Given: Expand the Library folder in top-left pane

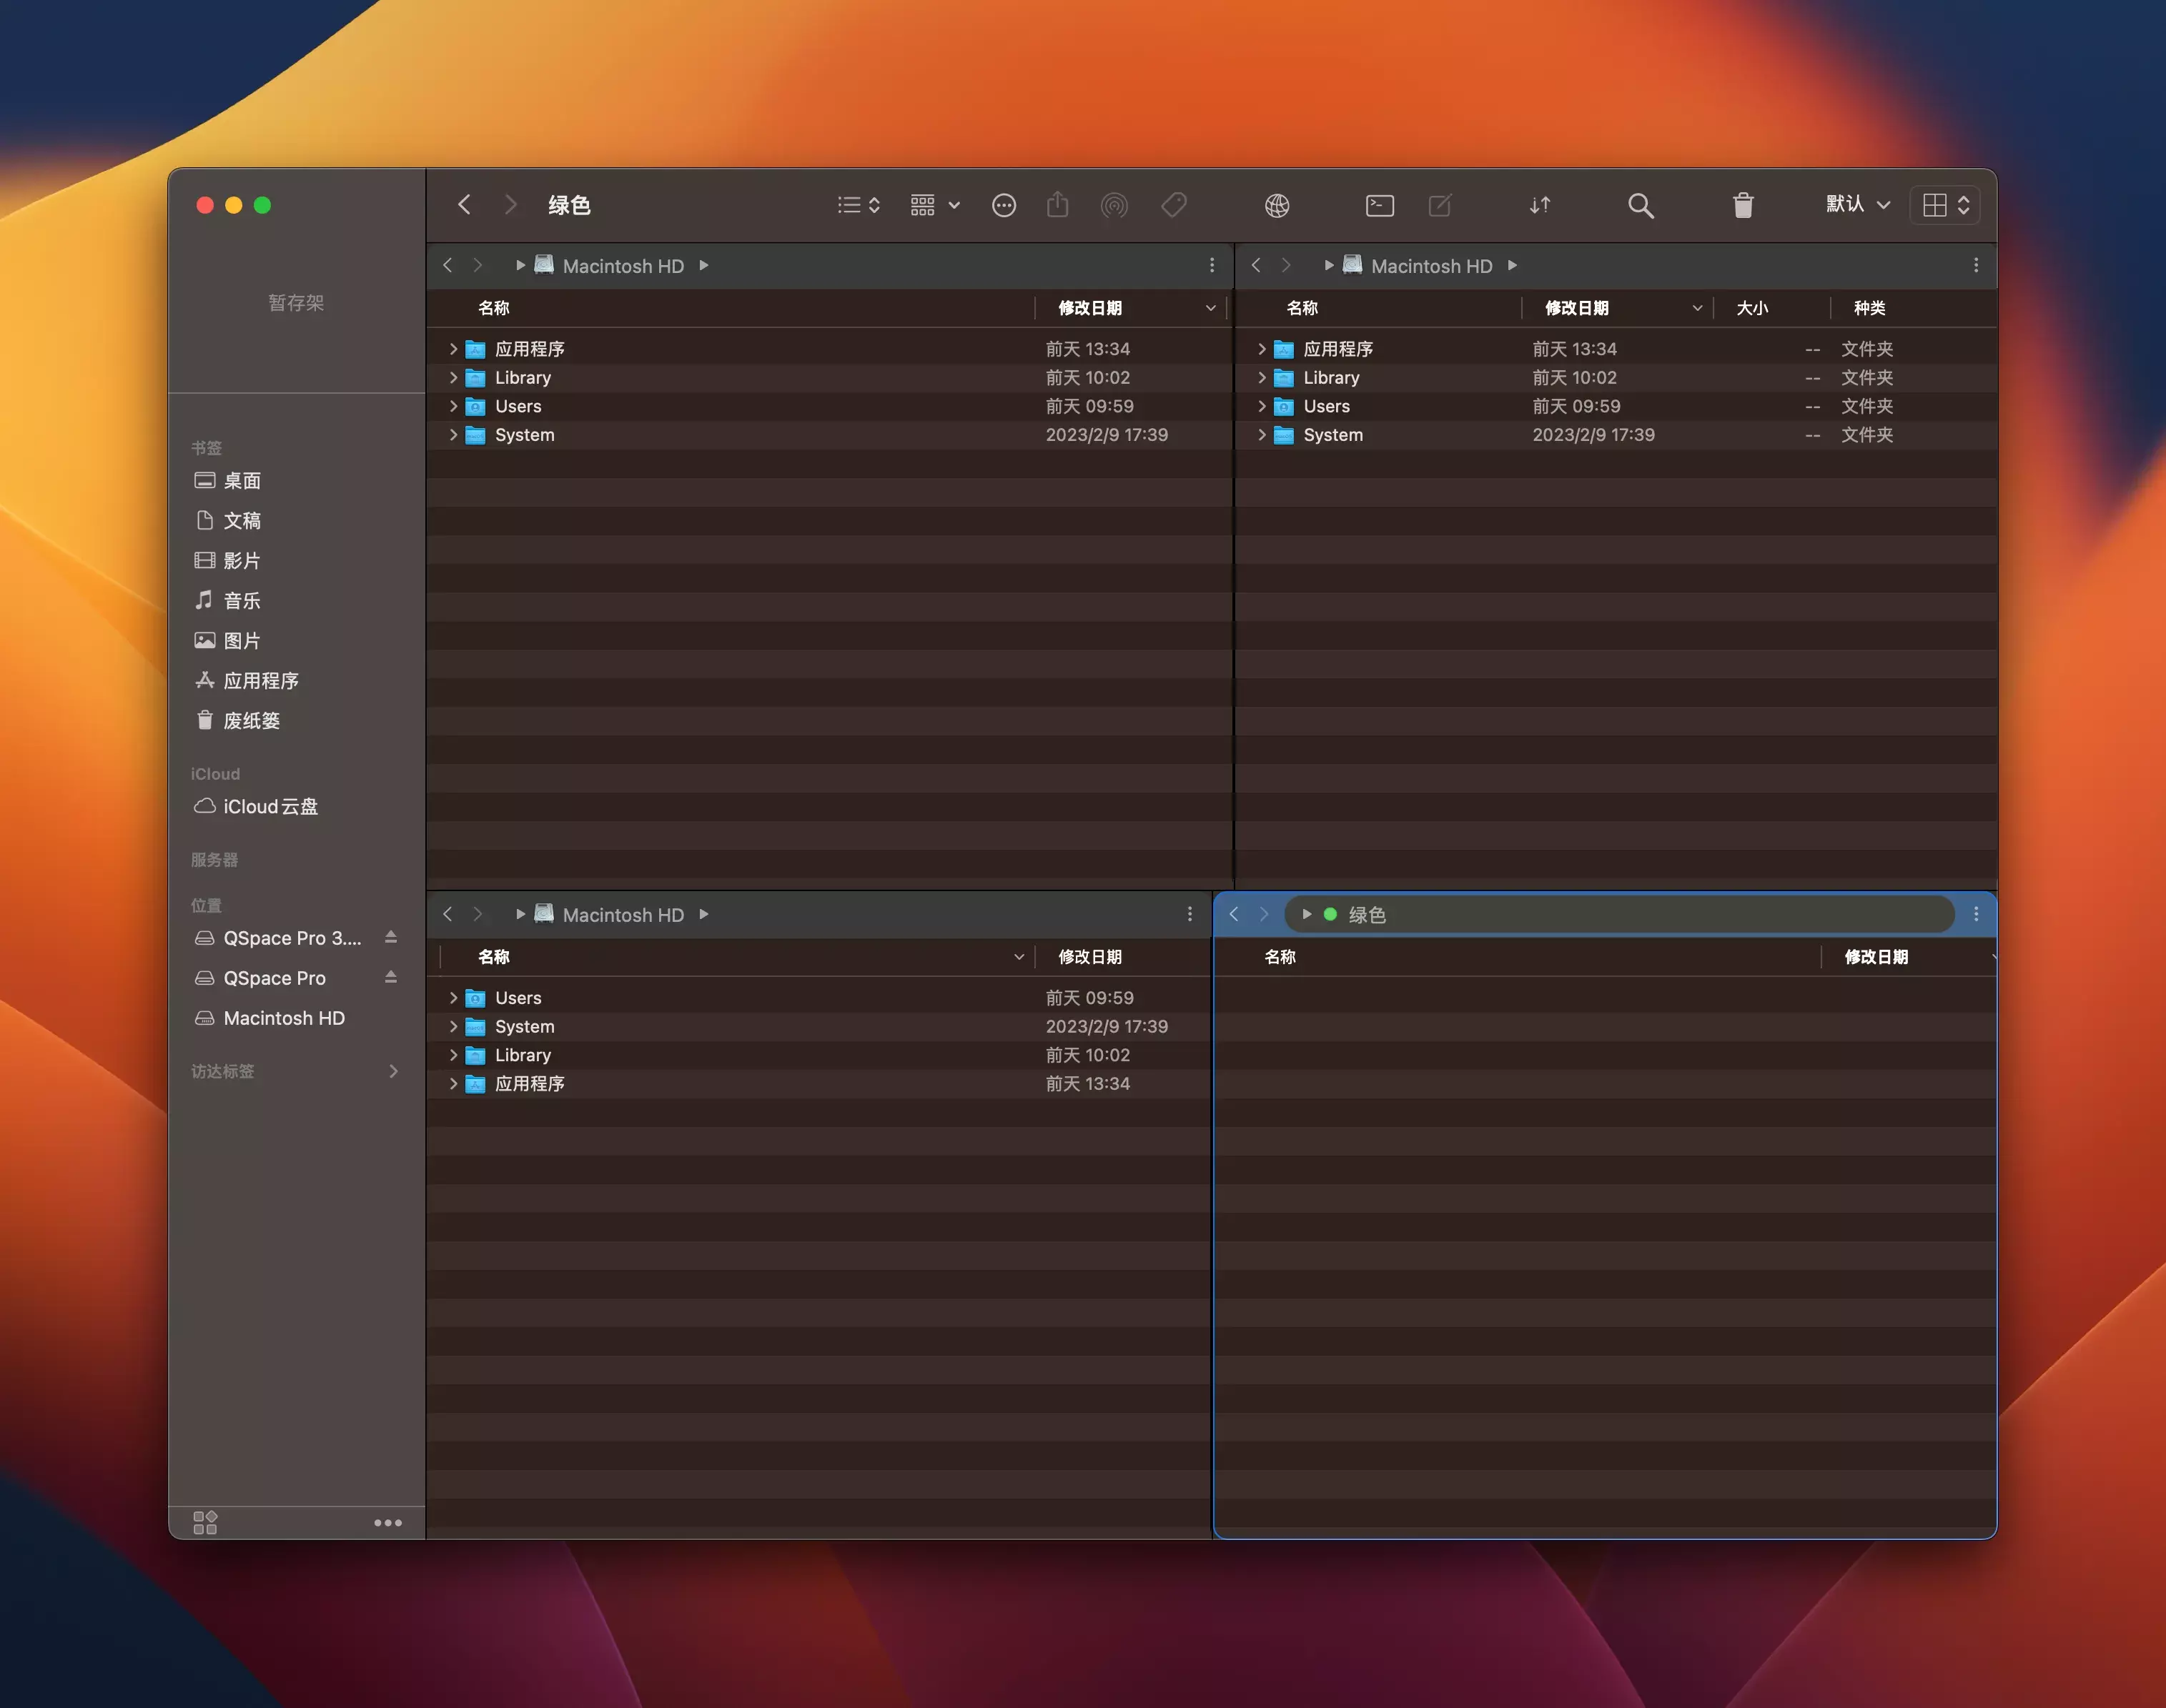Looking at the screenshot, I should point(453,378).
